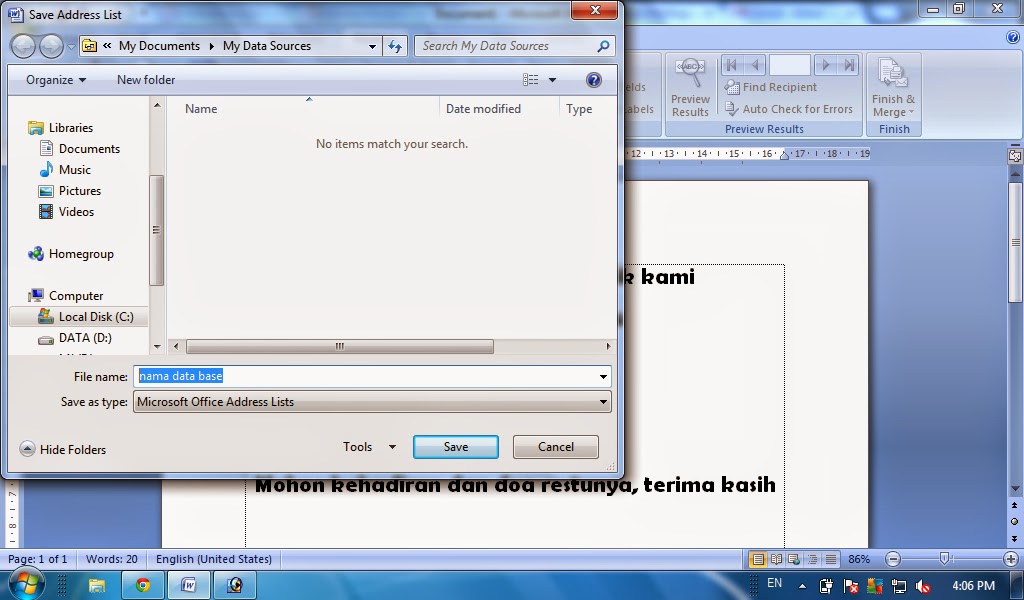Open the Save as type dropdown
Image resolution: width=1024 pixels, height=600 pixels.
(x=603, y=401)
